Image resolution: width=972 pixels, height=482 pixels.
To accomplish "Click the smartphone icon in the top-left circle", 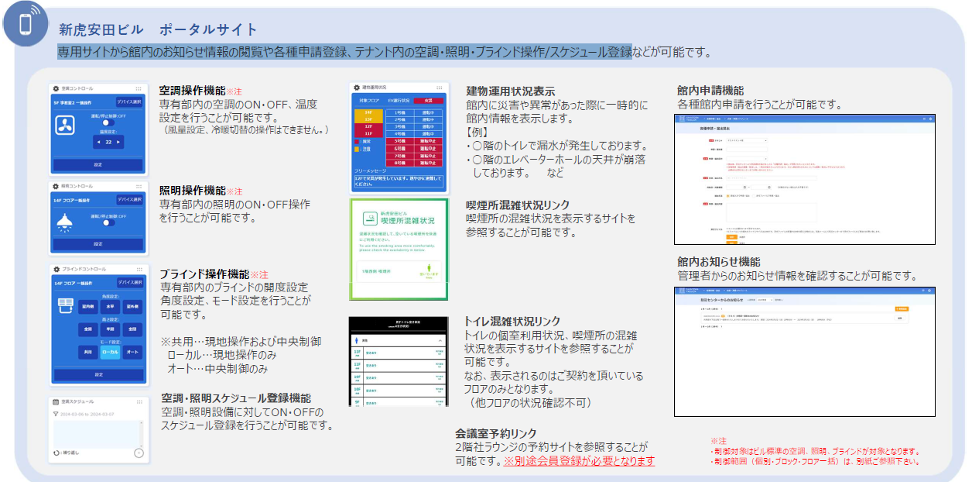I will [x=25, y=24].
